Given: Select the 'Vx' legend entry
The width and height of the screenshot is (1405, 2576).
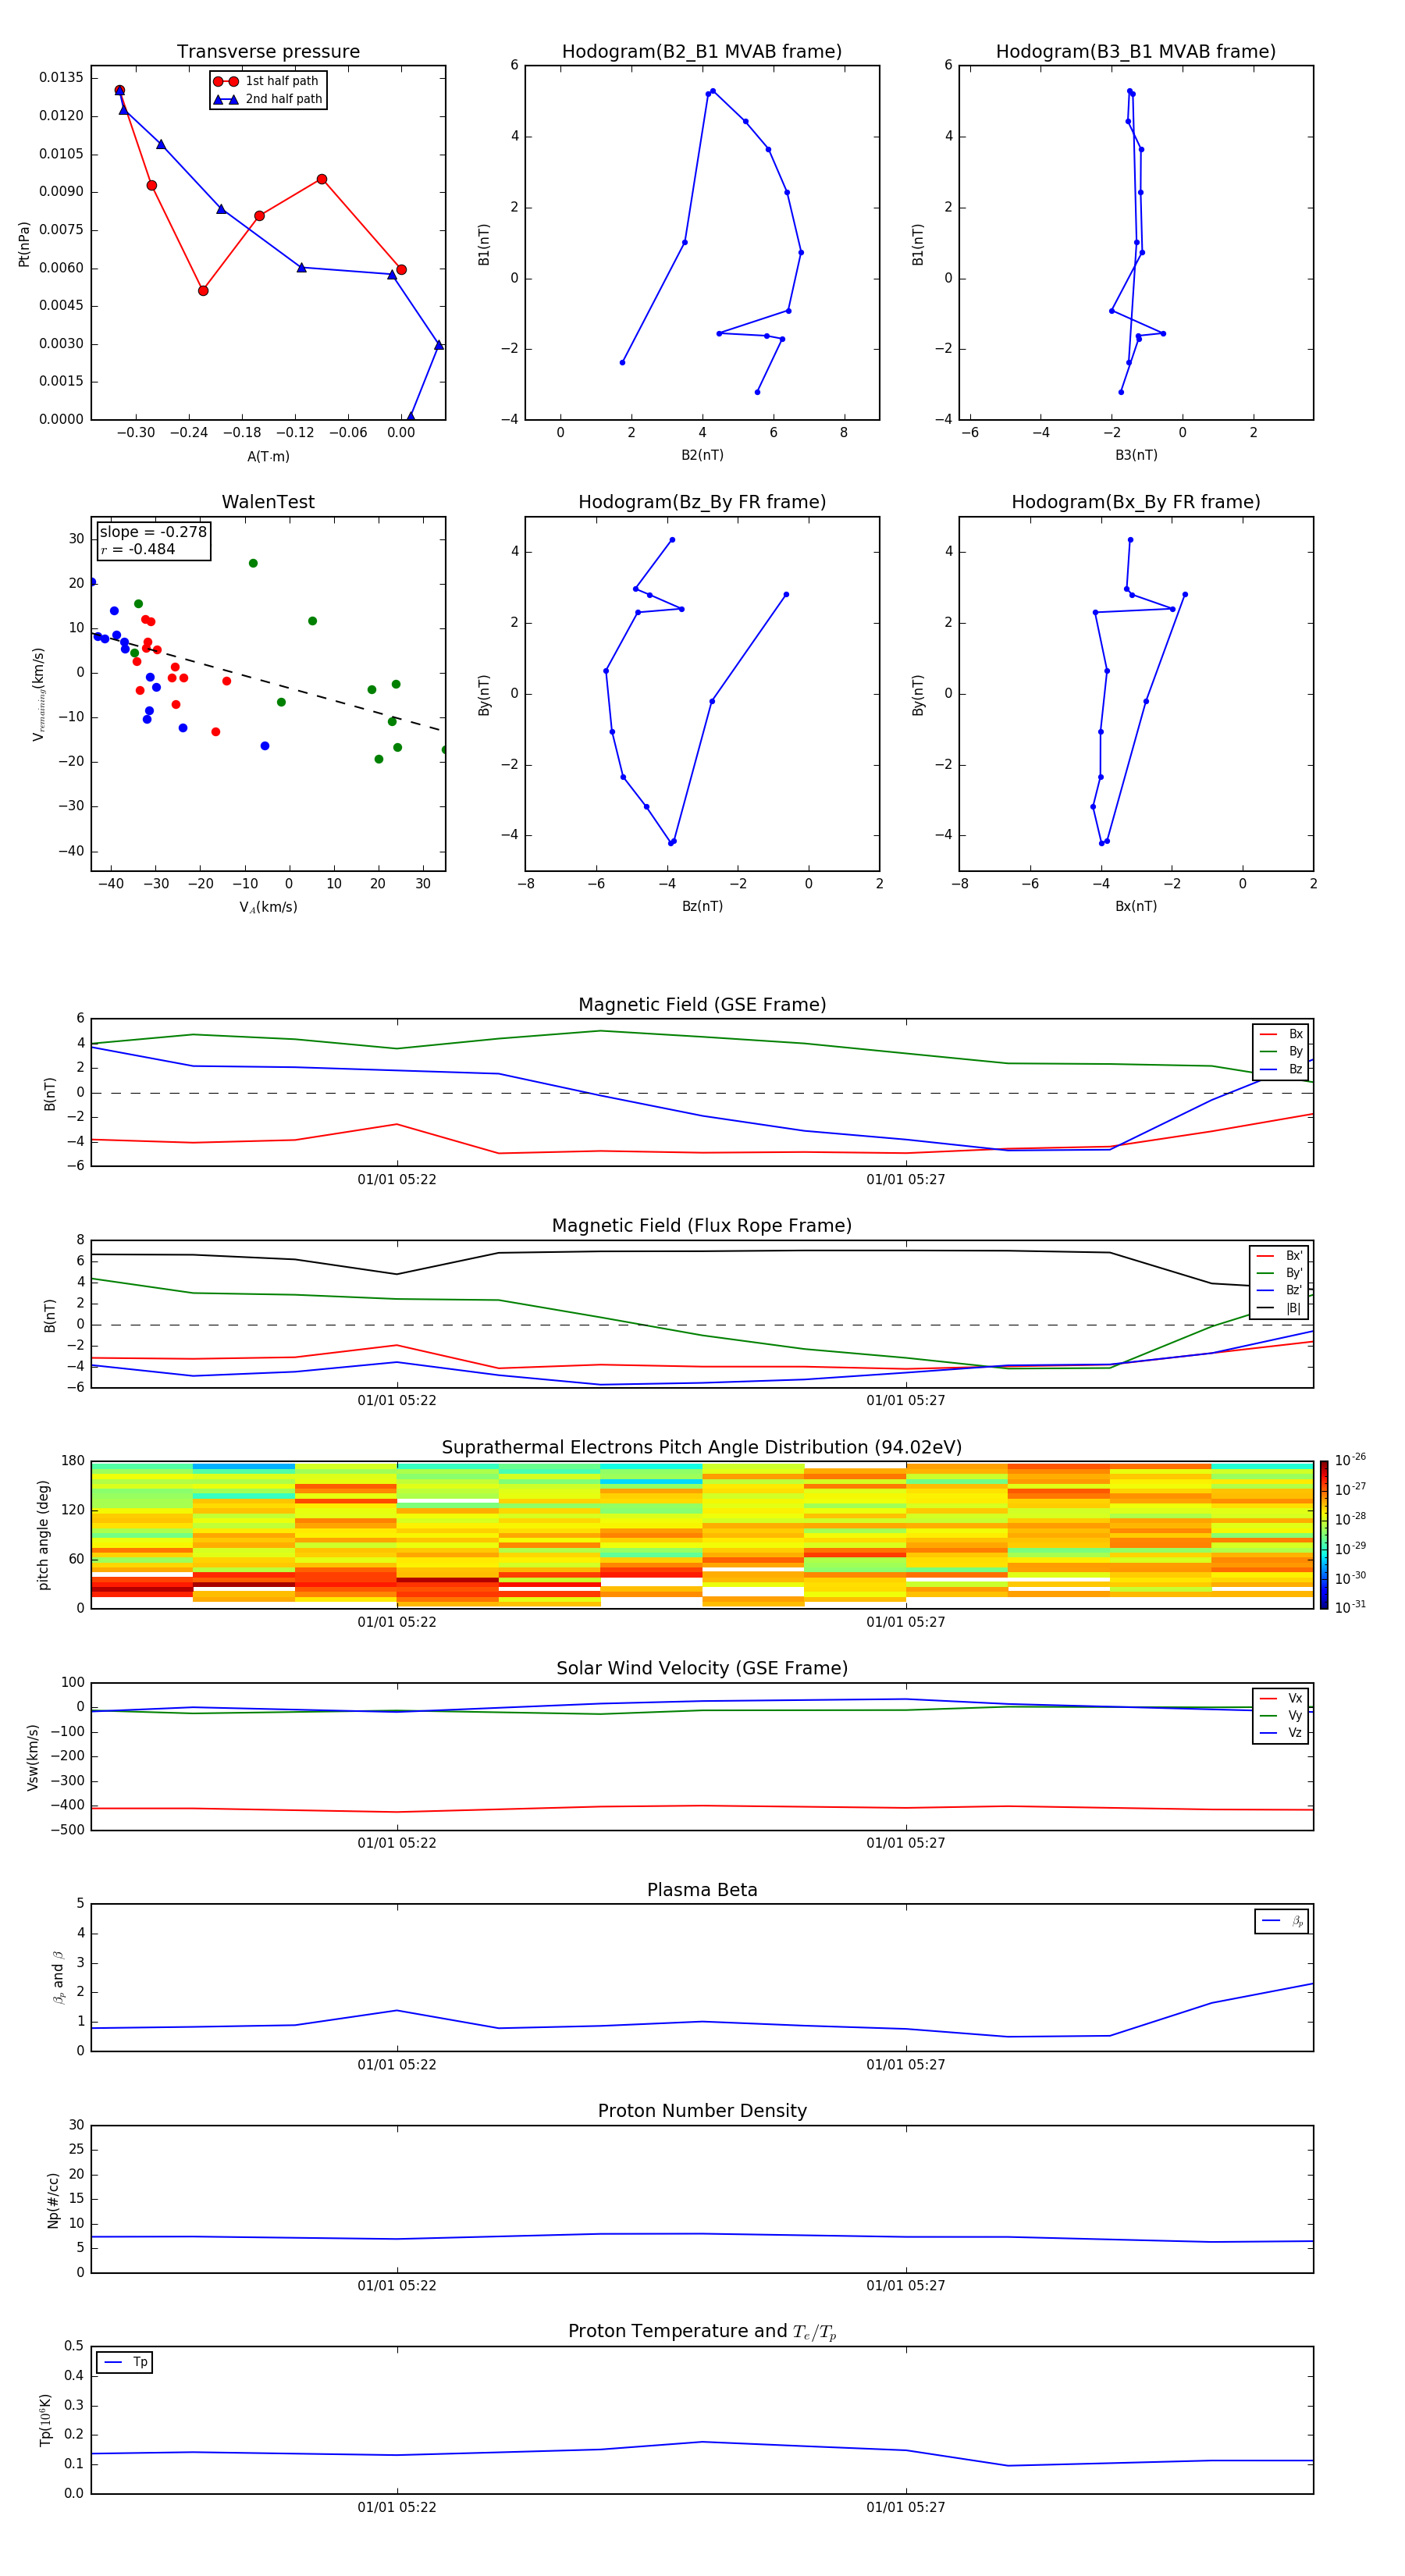Looking at the screenshot, I should pos(1281,1698).
